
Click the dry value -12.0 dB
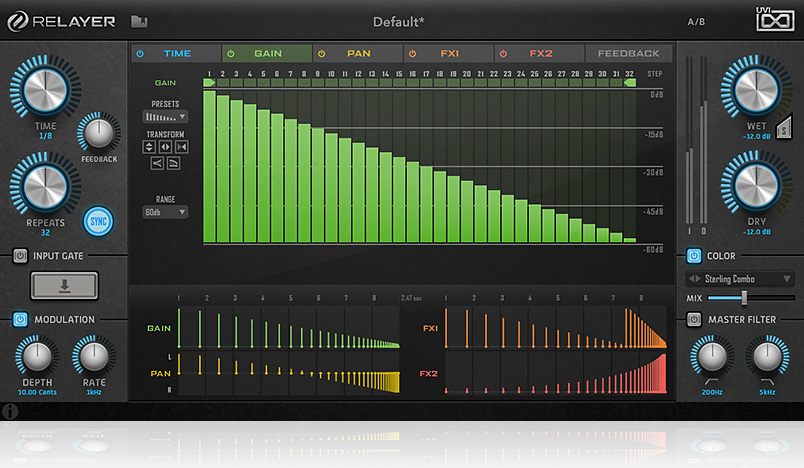click(756, 232)
